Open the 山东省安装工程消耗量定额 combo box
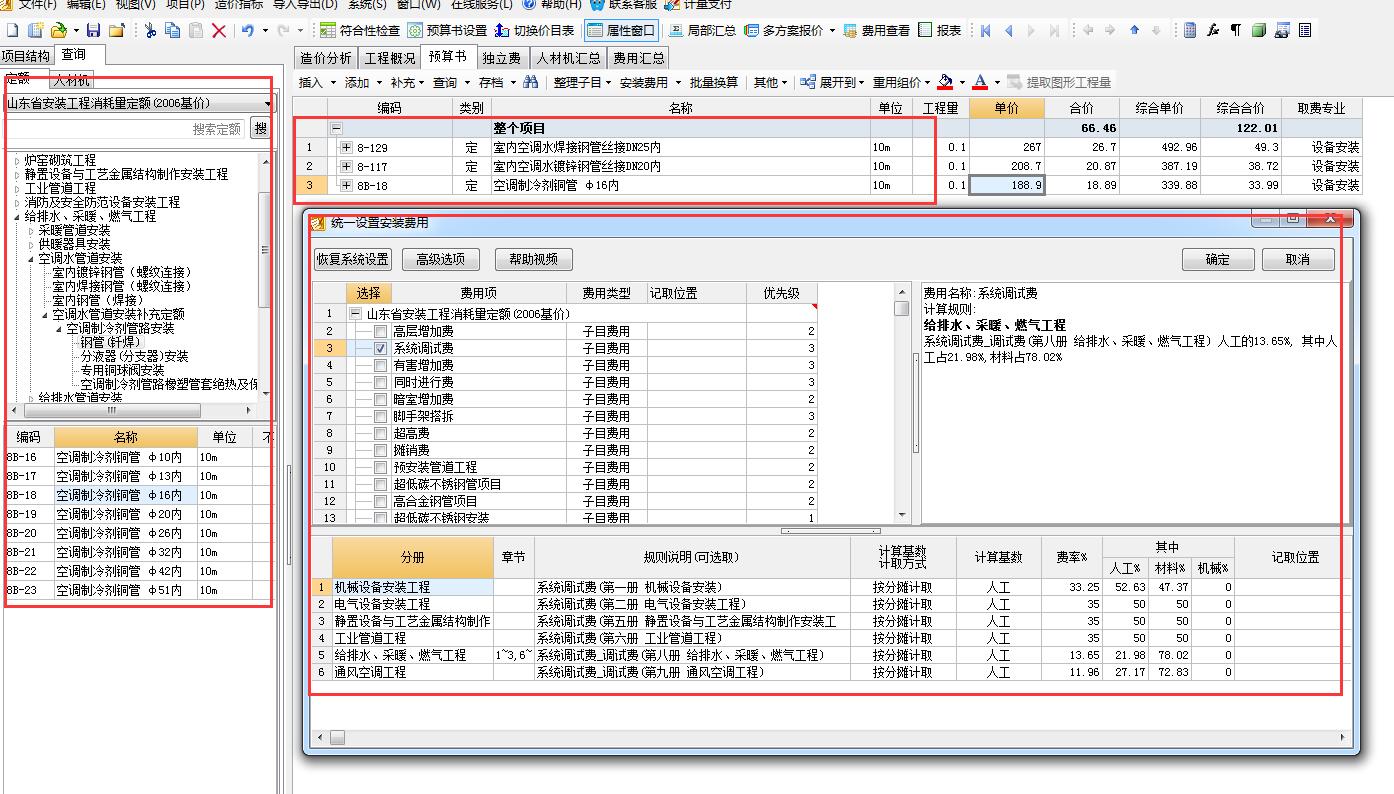Viewport: 1394px width, 794px height. [x=138, y=103]
